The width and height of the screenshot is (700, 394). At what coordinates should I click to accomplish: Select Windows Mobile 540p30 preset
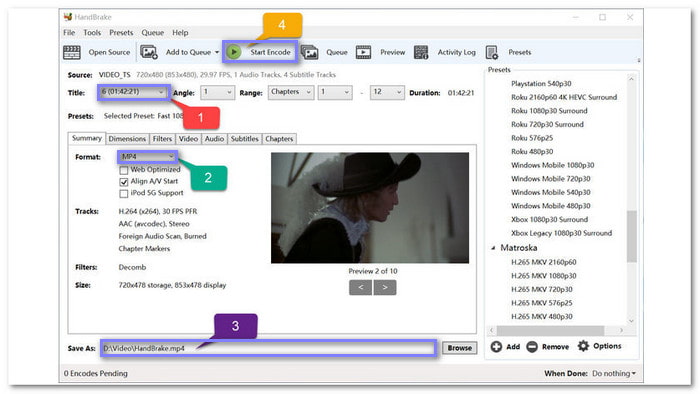pos(550,192)
